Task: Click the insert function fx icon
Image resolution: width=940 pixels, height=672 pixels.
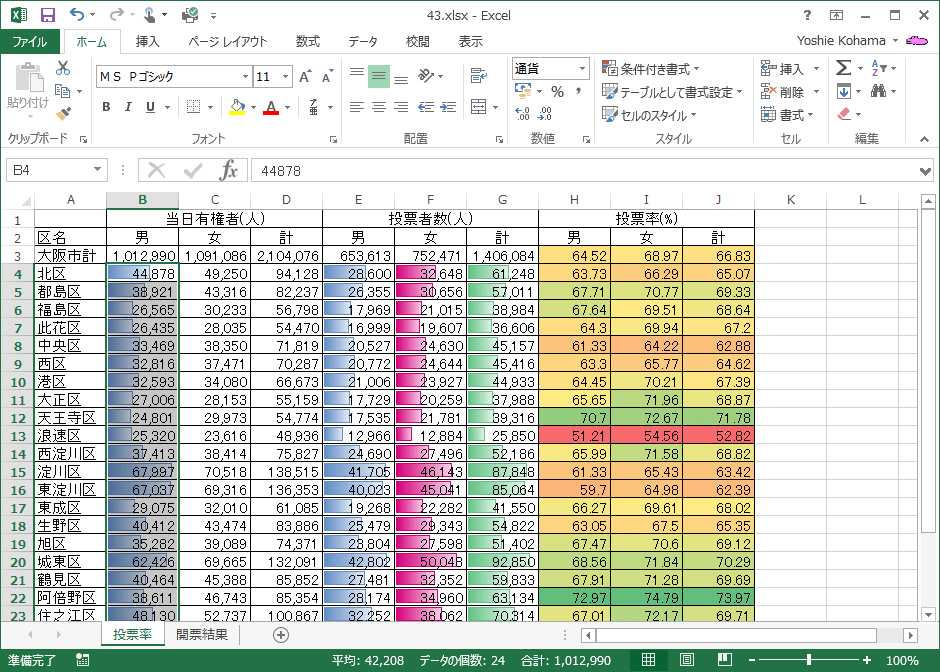Action: click(228, 170)
